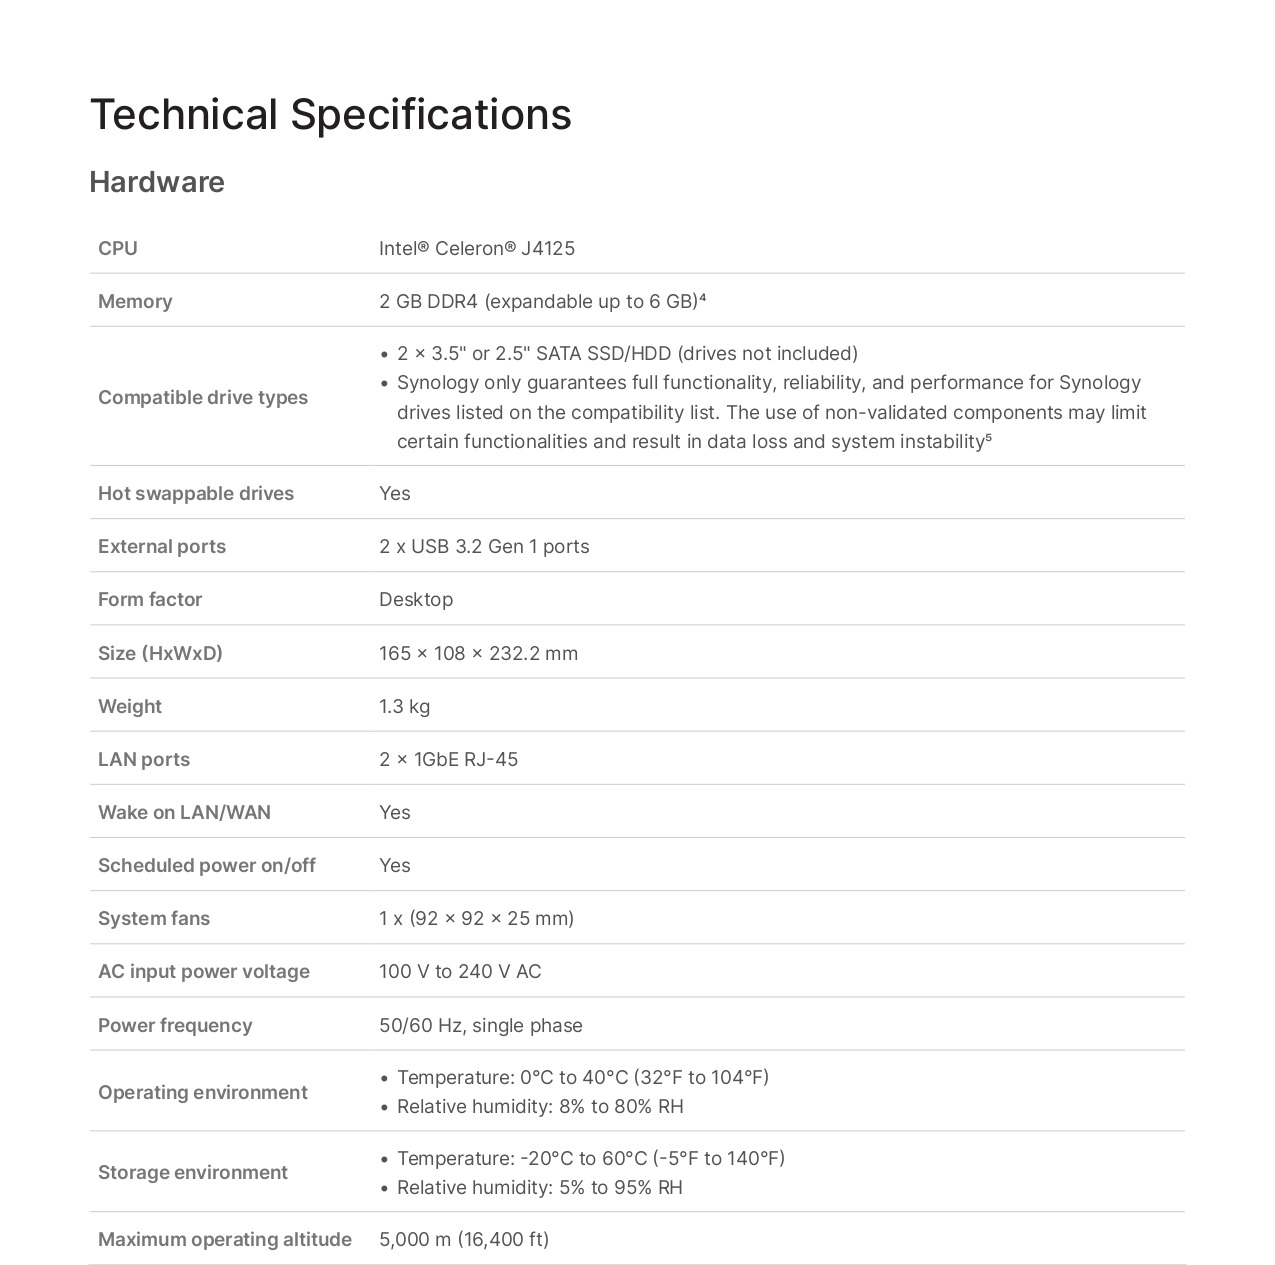The height and width of the screenshot is (1265, 1275).
Task: Select the 5,000 m (16,400 ft) altitude value
Action: pyautogui.click(x=464, y=1239)
